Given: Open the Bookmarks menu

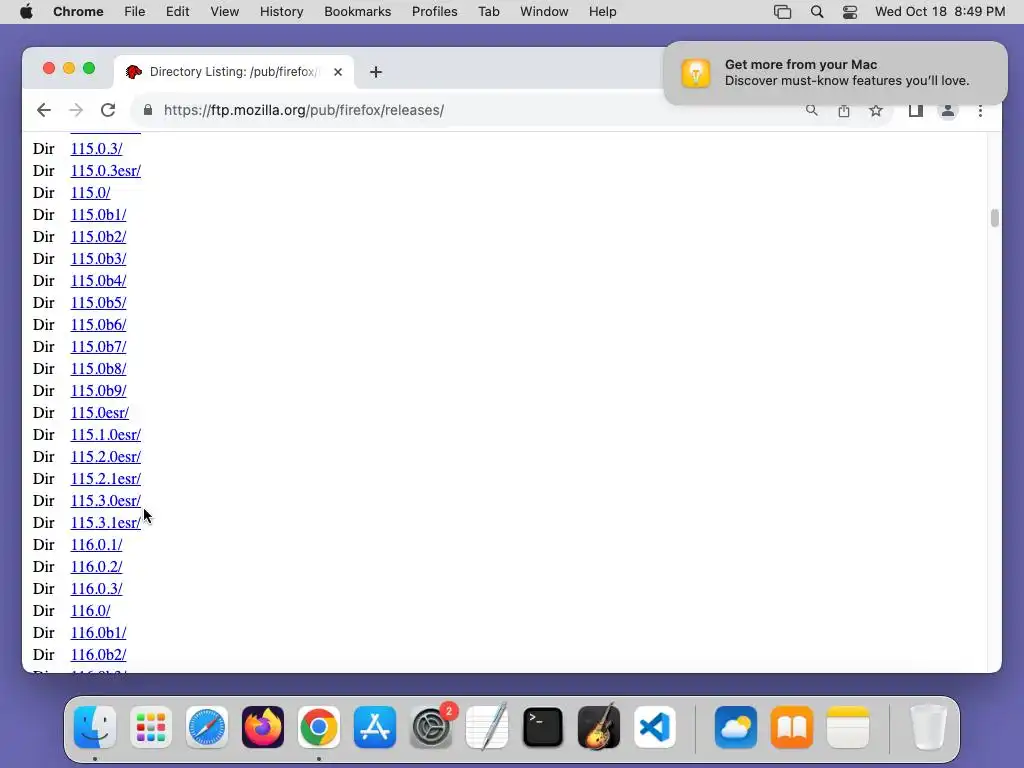Looking at the screenshot, I should (x=358, y=12).
